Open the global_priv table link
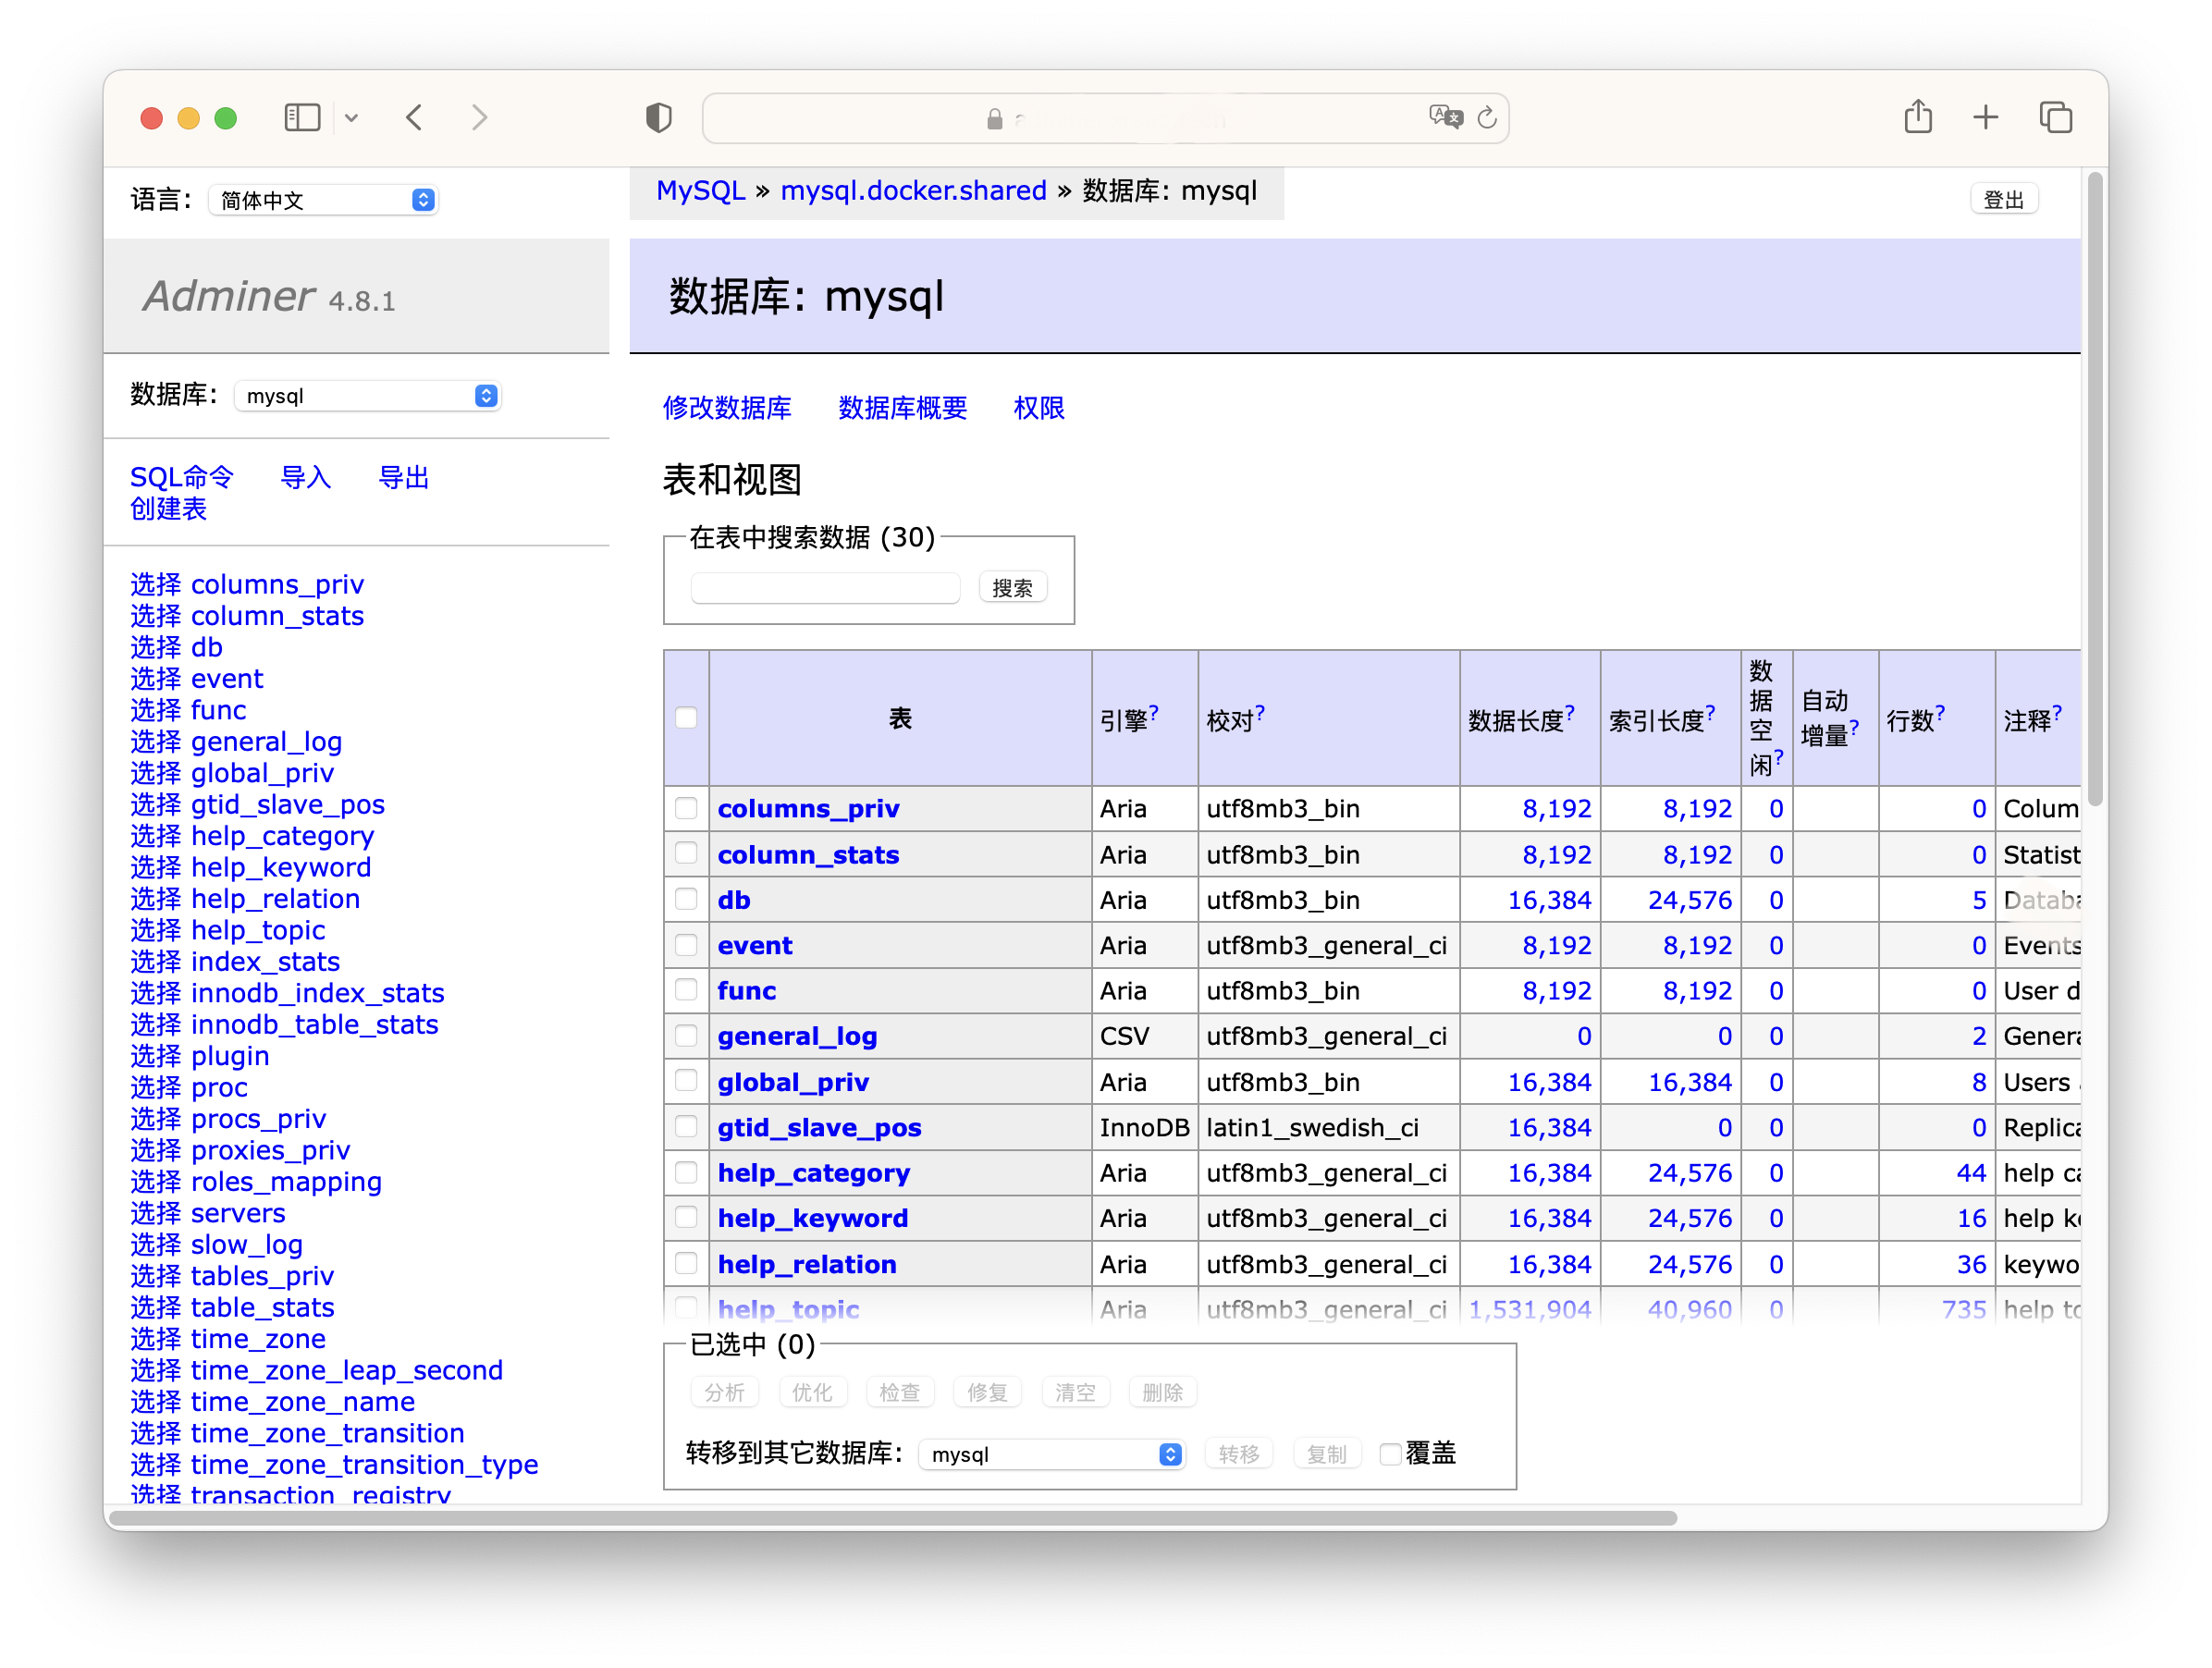Image resolution: width=2212 pixels, height=1668 pixels. point(793,1082)
